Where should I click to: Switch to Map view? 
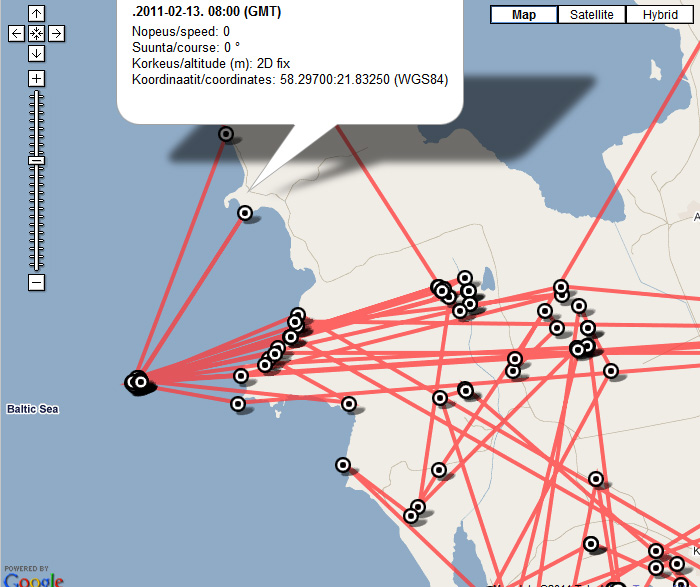(x=523, y=14)
